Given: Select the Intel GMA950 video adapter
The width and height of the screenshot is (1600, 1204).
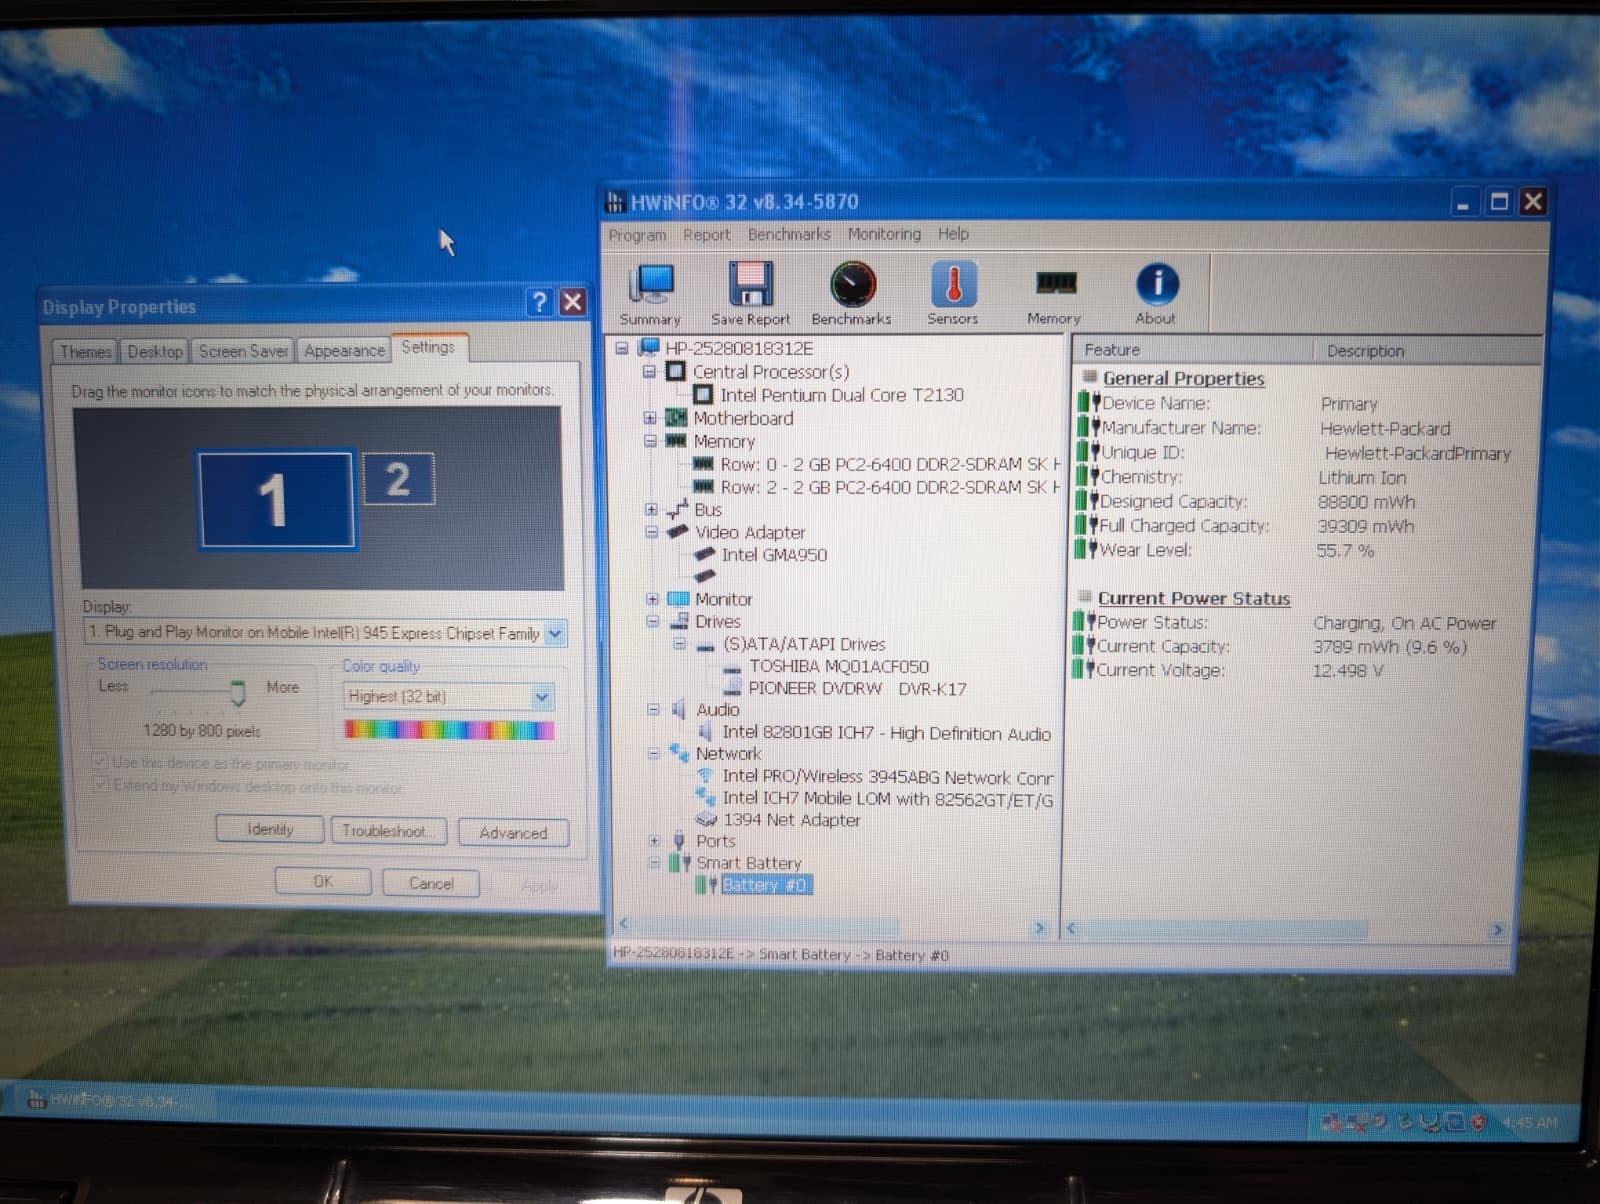Looking at the screenshot, I should (774, 555).
